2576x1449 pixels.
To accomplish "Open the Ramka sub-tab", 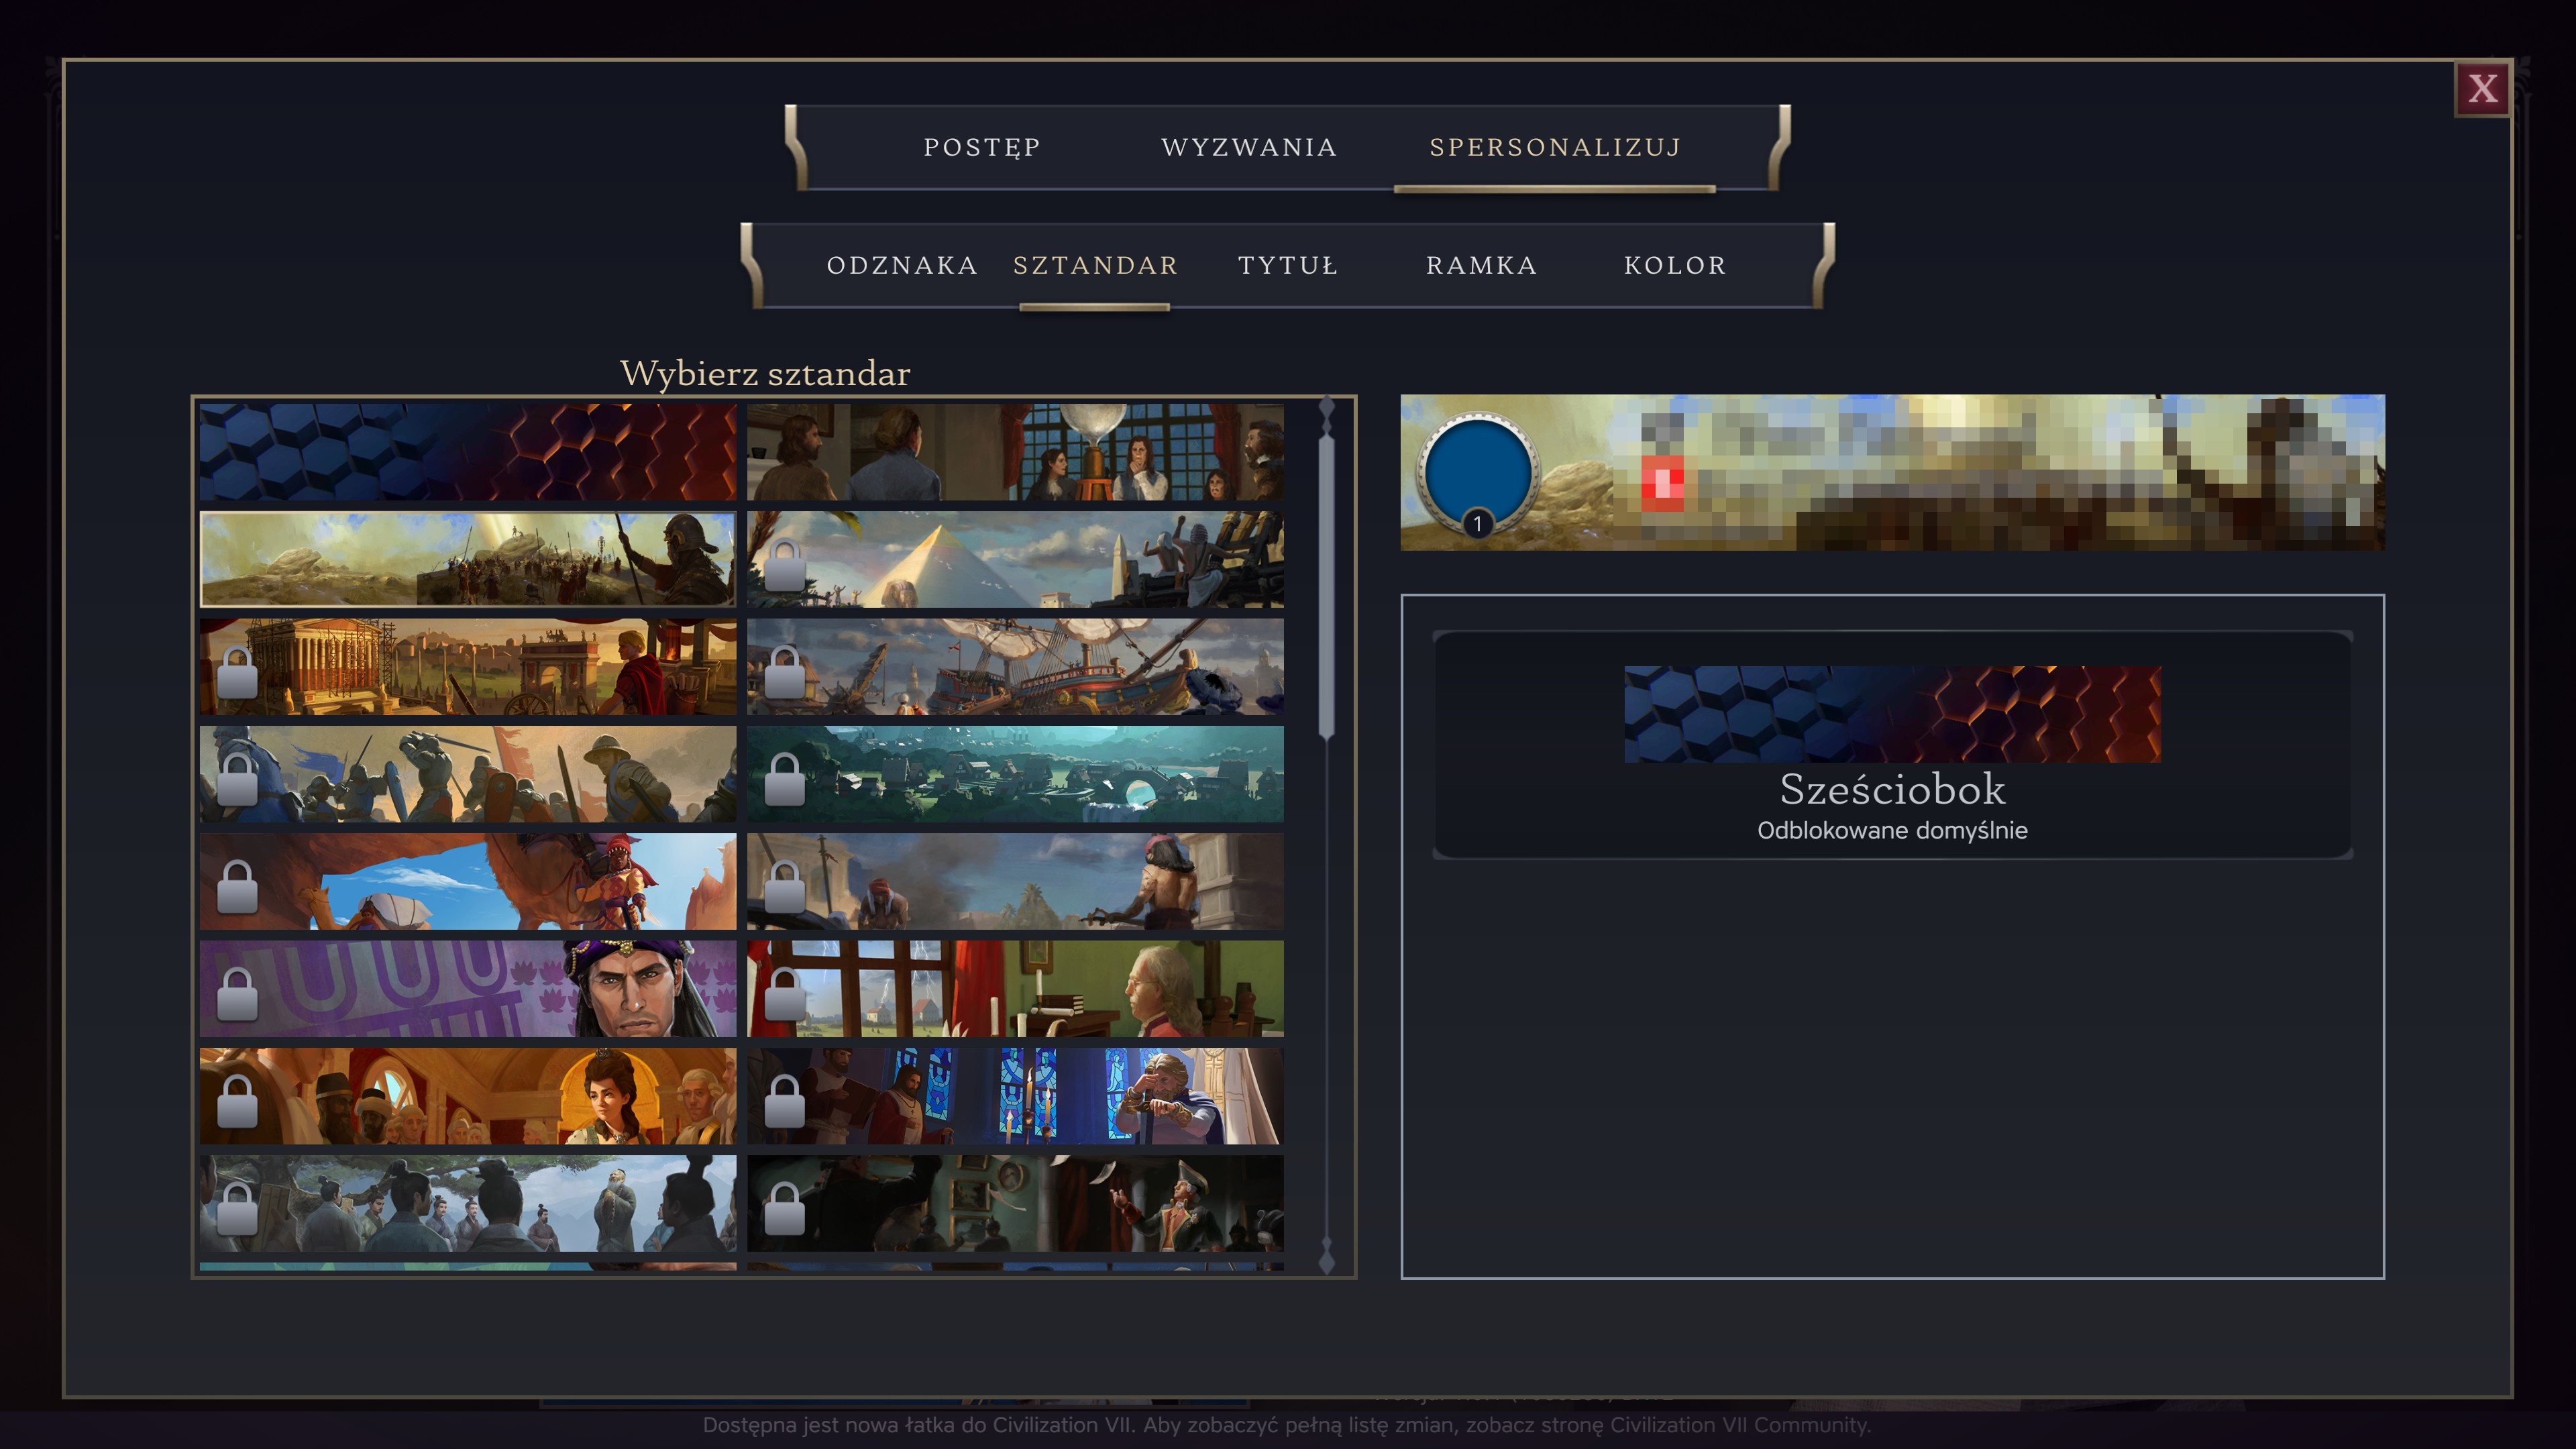I will click(x=1481, y=265).
